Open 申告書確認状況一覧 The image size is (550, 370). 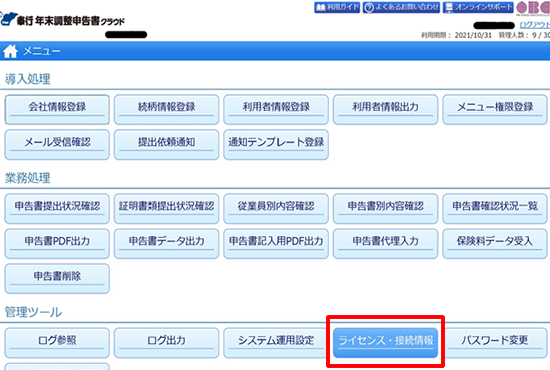[495, 209]
